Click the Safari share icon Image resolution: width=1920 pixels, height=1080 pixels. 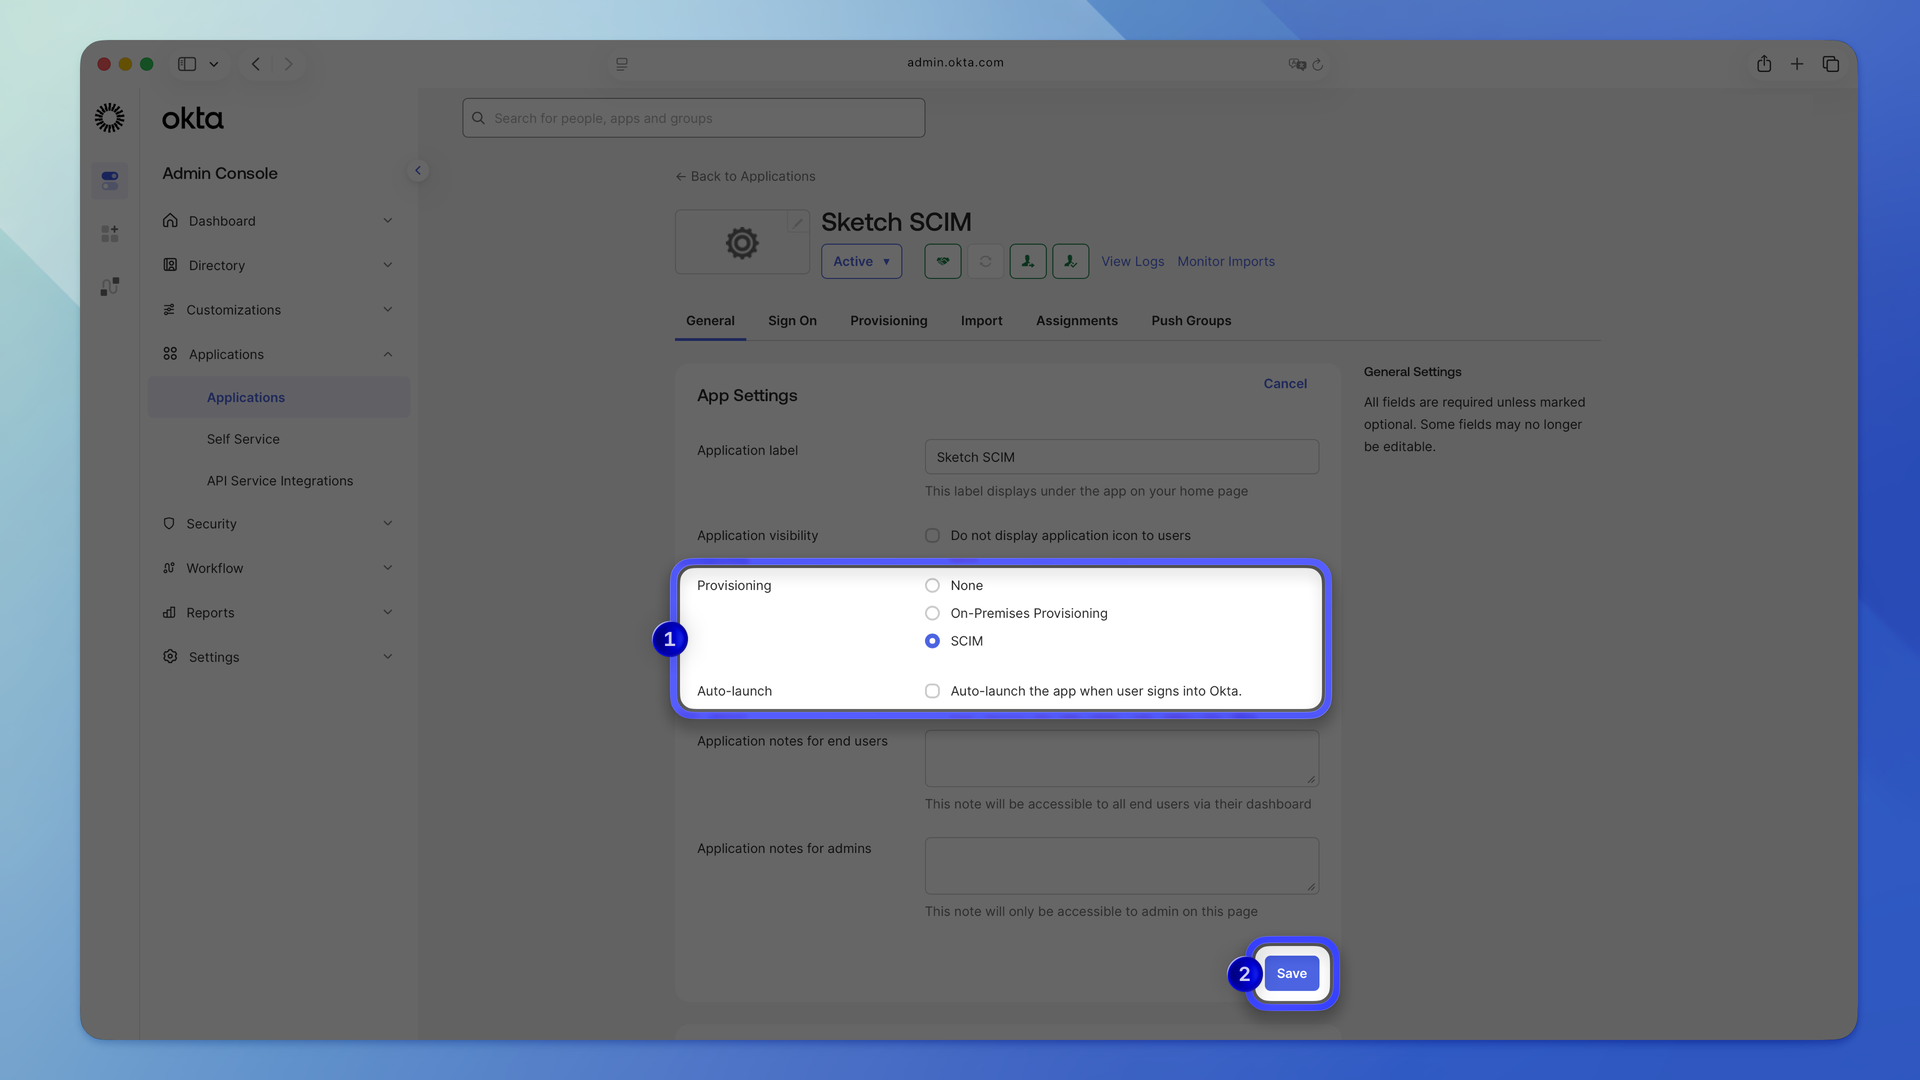pos(1764,64)
